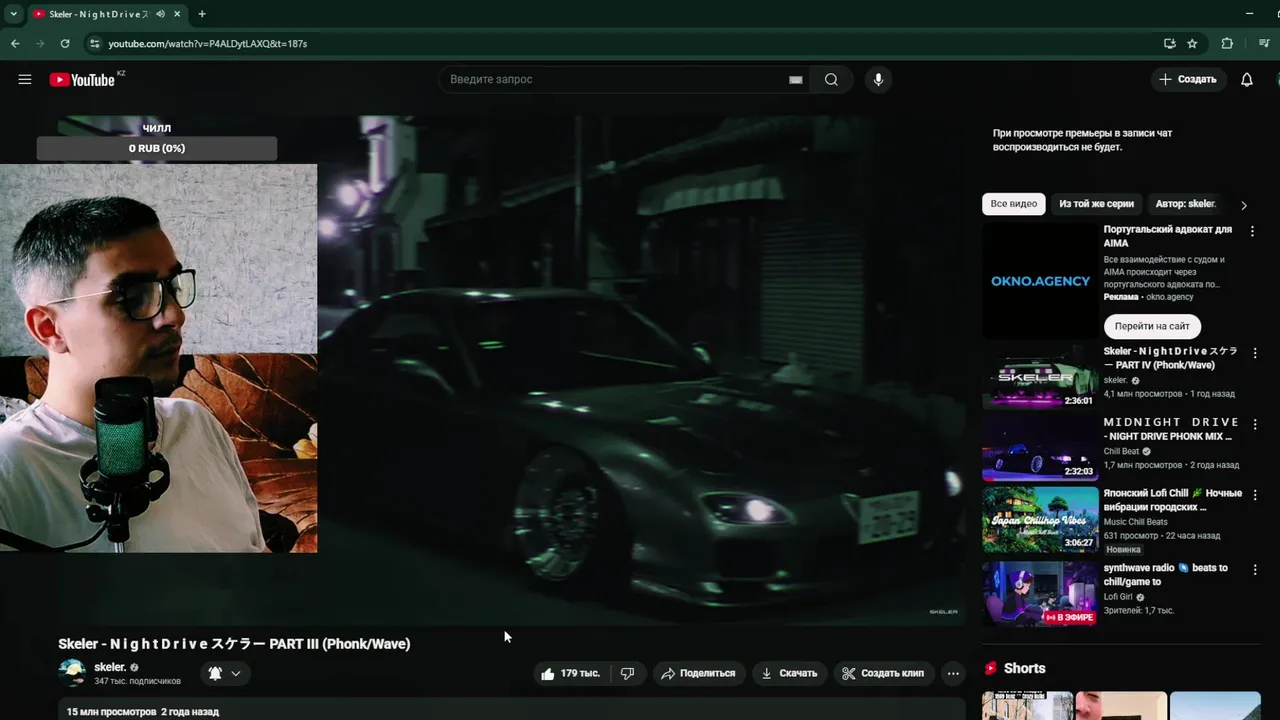The image size is (1280, 720).
Task: Select the Автор: skeler. chip
Action: pyautogui.click(x=1185, y=204)
